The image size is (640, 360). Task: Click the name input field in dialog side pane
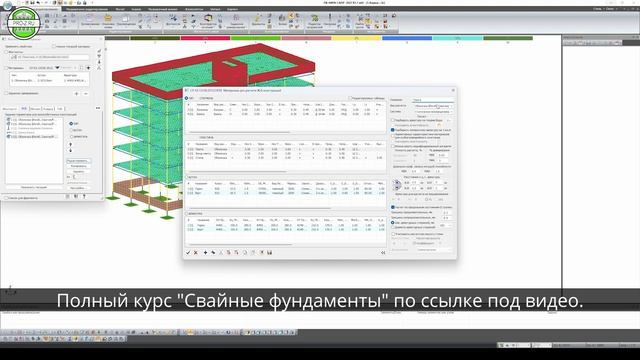[433, 100]
